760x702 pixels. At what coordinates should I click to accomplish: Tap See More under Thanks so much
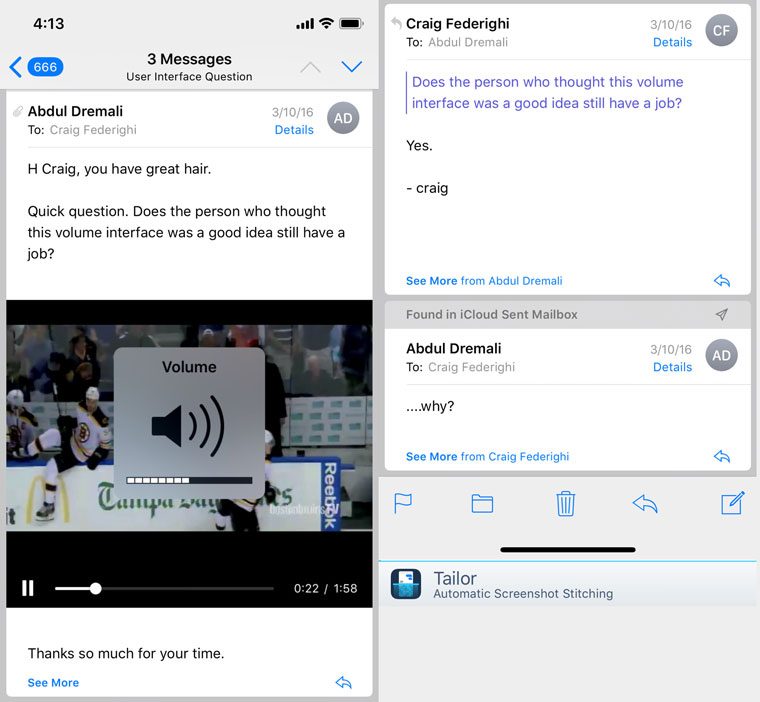tap(53, 683)
